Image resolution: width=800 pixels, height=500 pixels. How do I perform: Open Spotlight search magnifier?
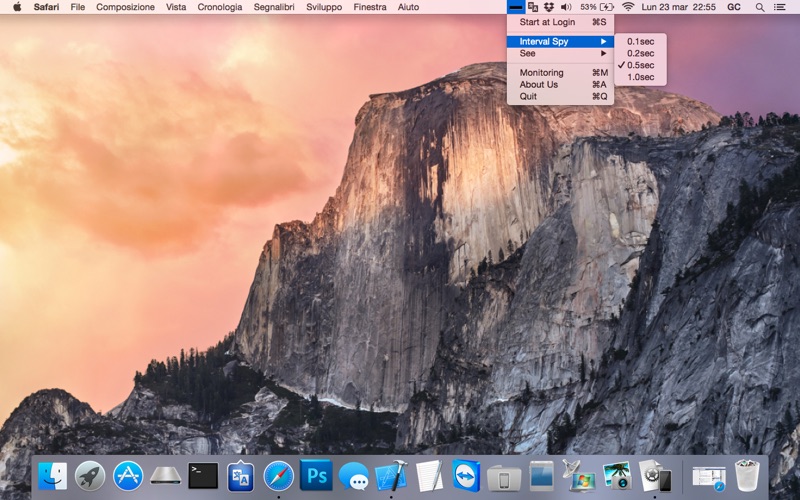(x=760, y=7)
